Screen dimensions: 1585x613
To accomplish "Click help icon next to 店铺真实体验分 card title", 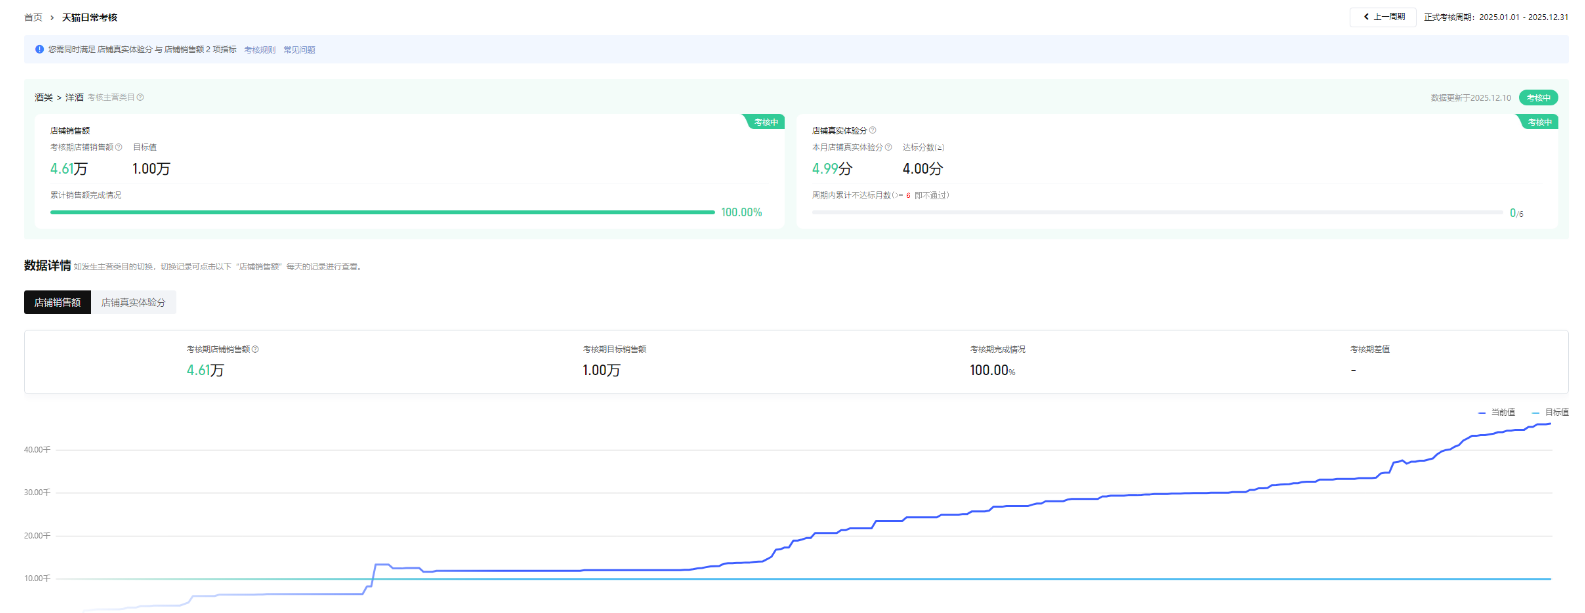I will tap(873, 131).
